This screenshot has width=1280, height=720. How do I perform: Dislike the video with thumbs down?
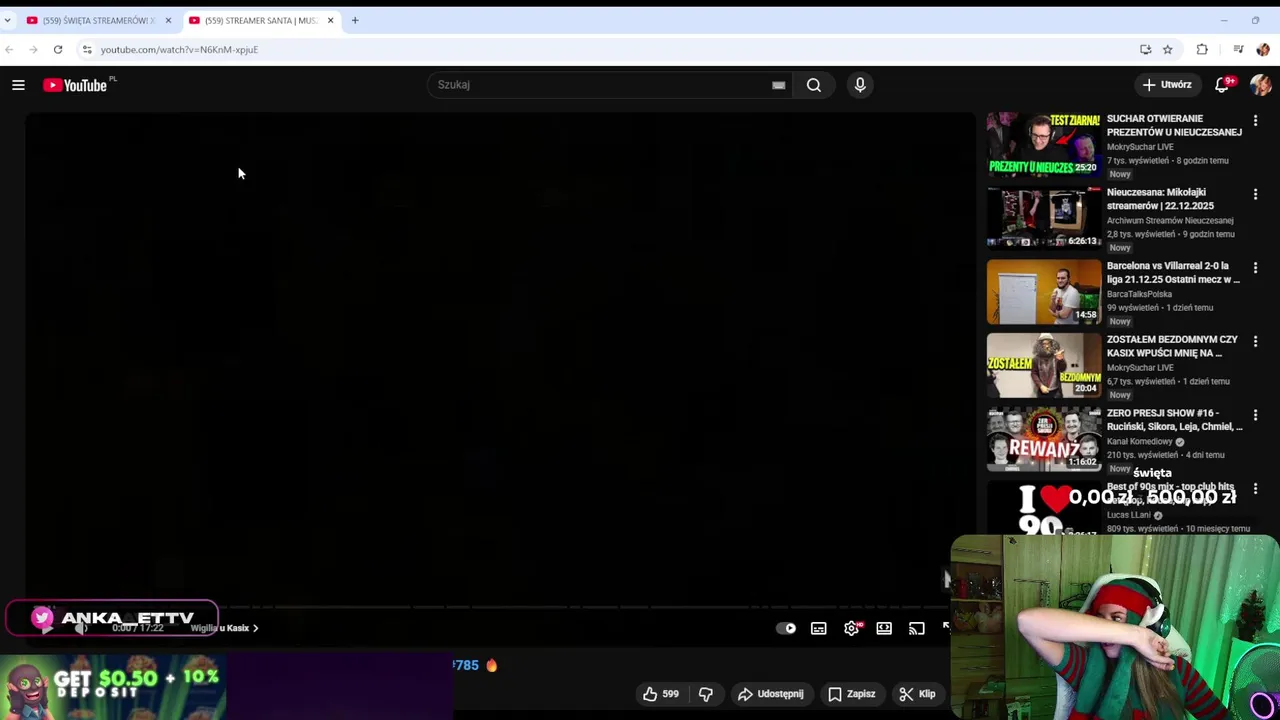(706, 694)
